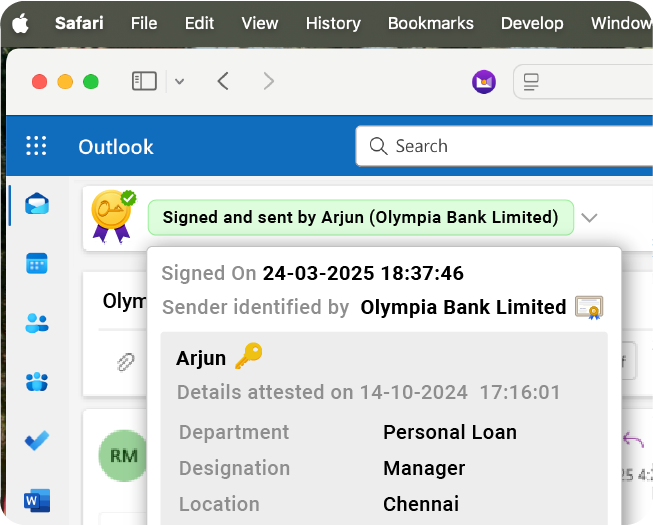This screenshot has height=525, width=653.
Task: Toggle the Safari sidebar panel
Action: tap(144, 81)
